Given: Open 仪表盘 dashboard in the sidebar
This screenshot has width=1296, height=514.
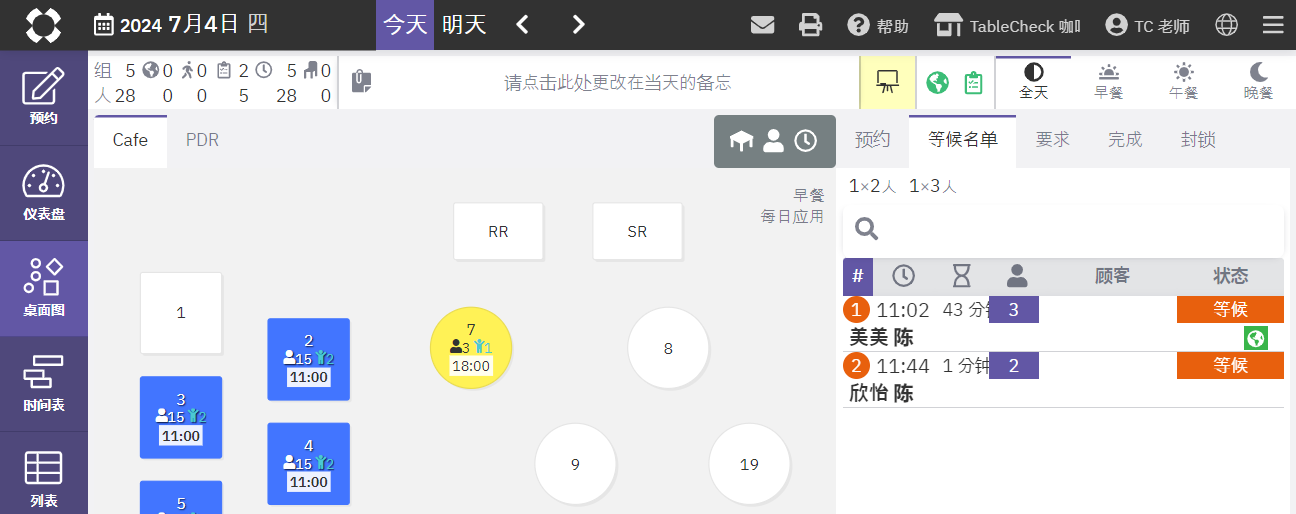Looking at the screenshot, I should [x=44, y=193].
